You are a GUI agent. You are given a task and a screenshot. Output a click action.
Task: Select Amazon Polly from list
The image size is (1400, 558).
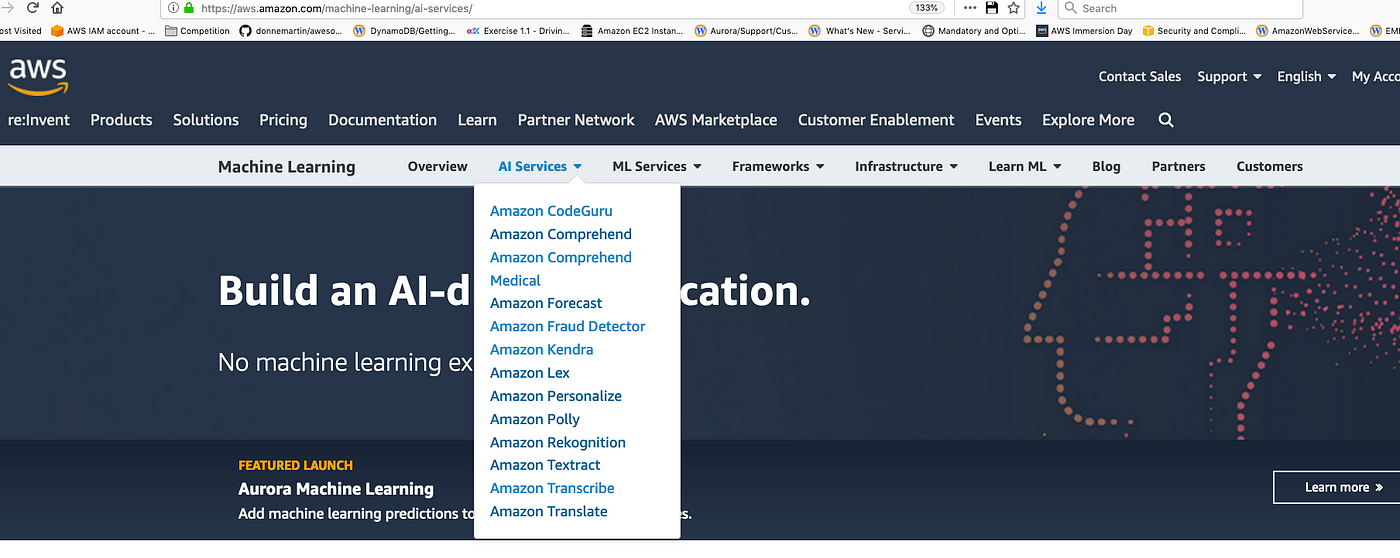(x=535, y=419)
